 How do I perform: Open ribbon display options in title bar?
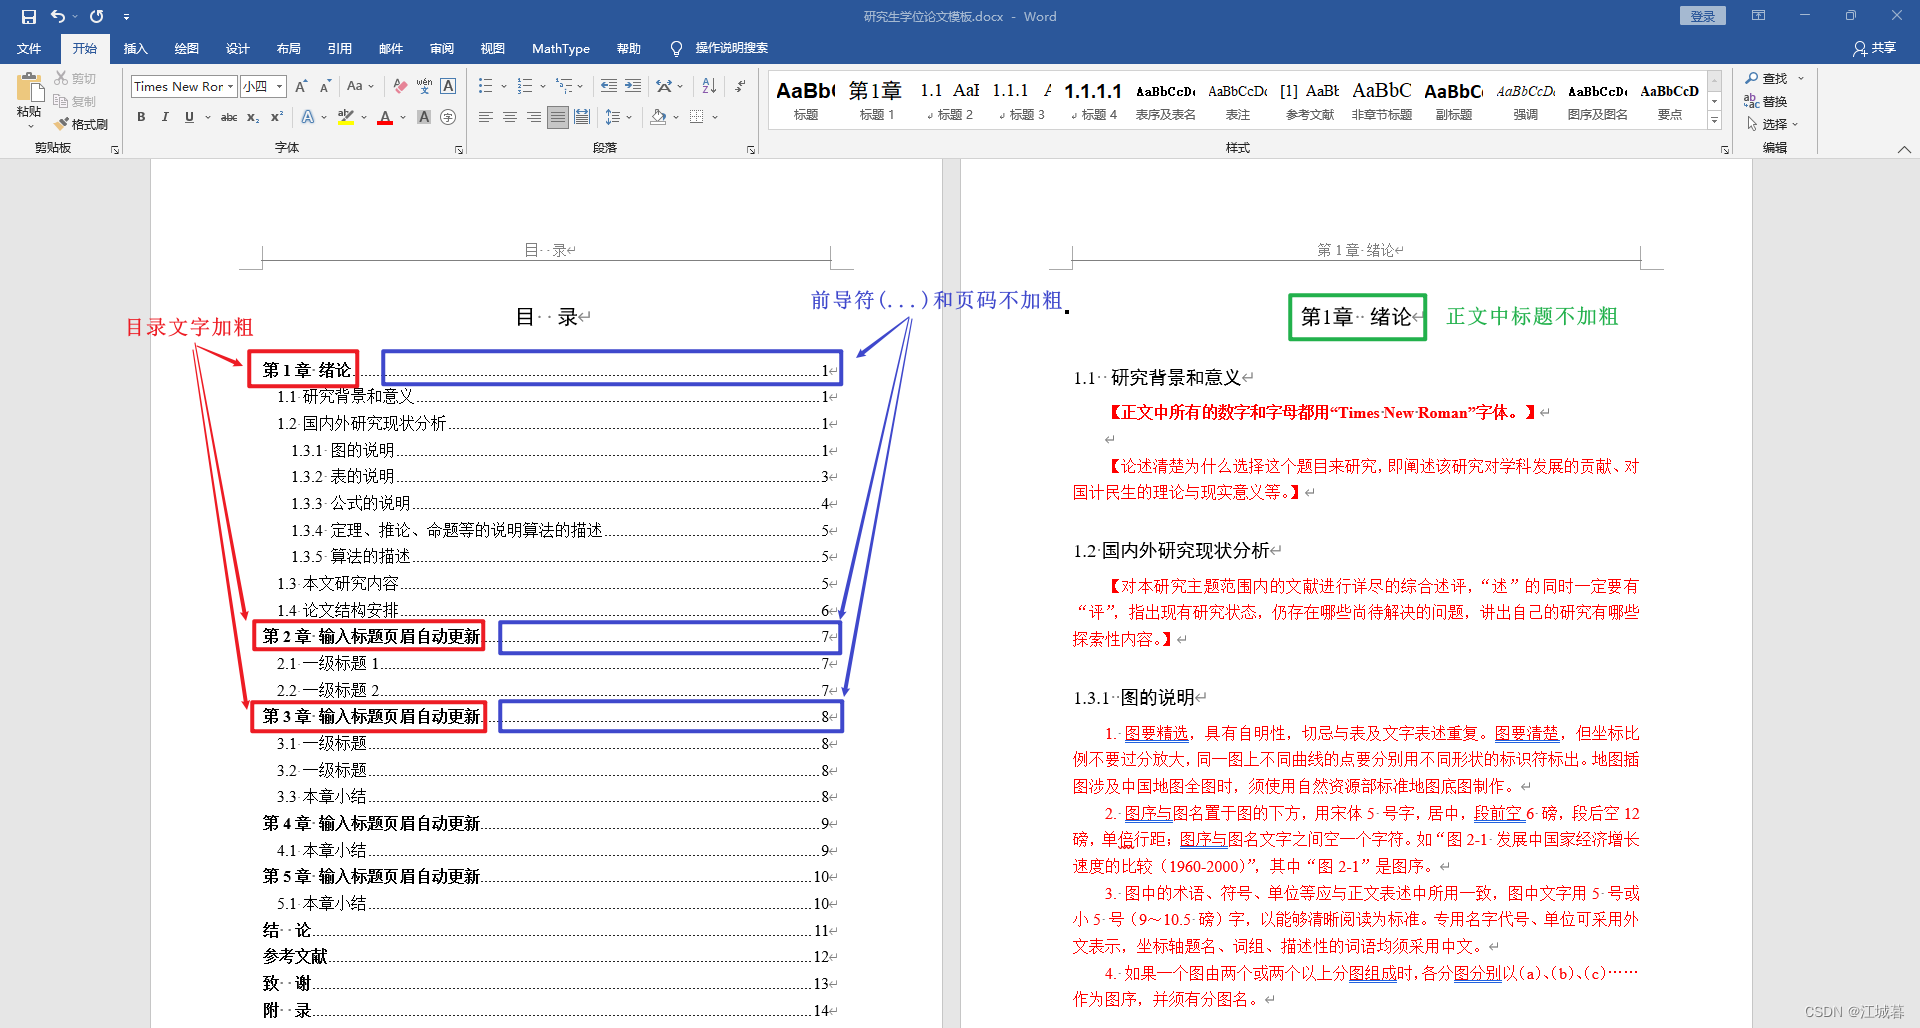[x=1758, y=16]
